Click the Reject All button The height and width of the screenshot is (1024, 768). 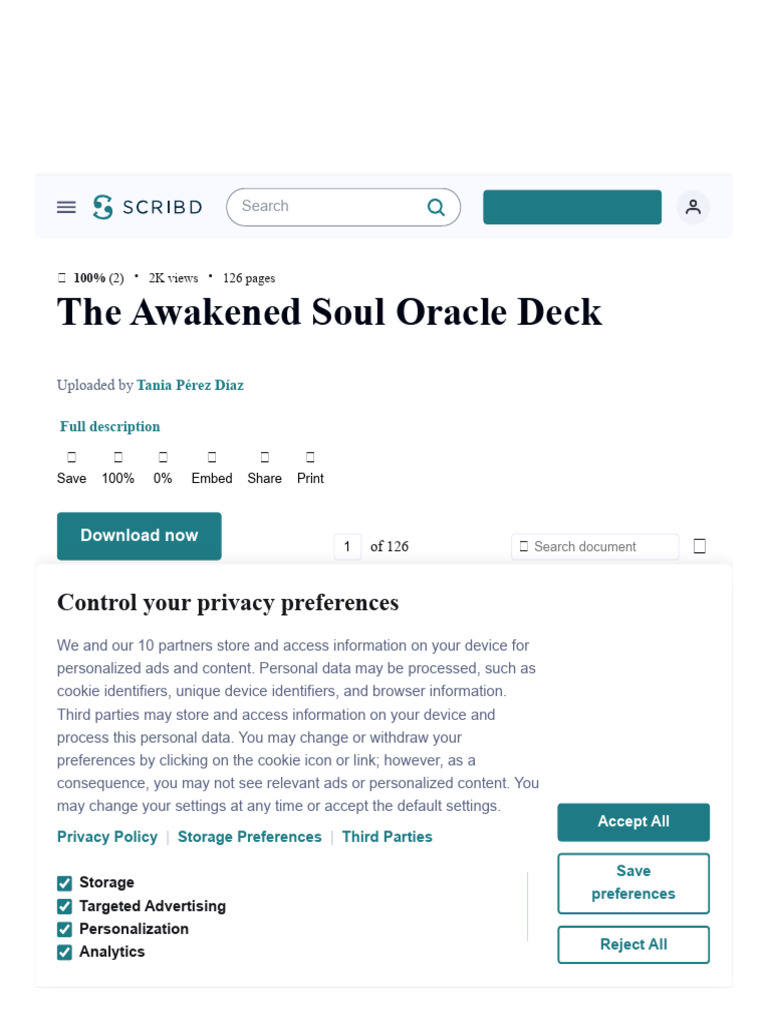point(633,944)
